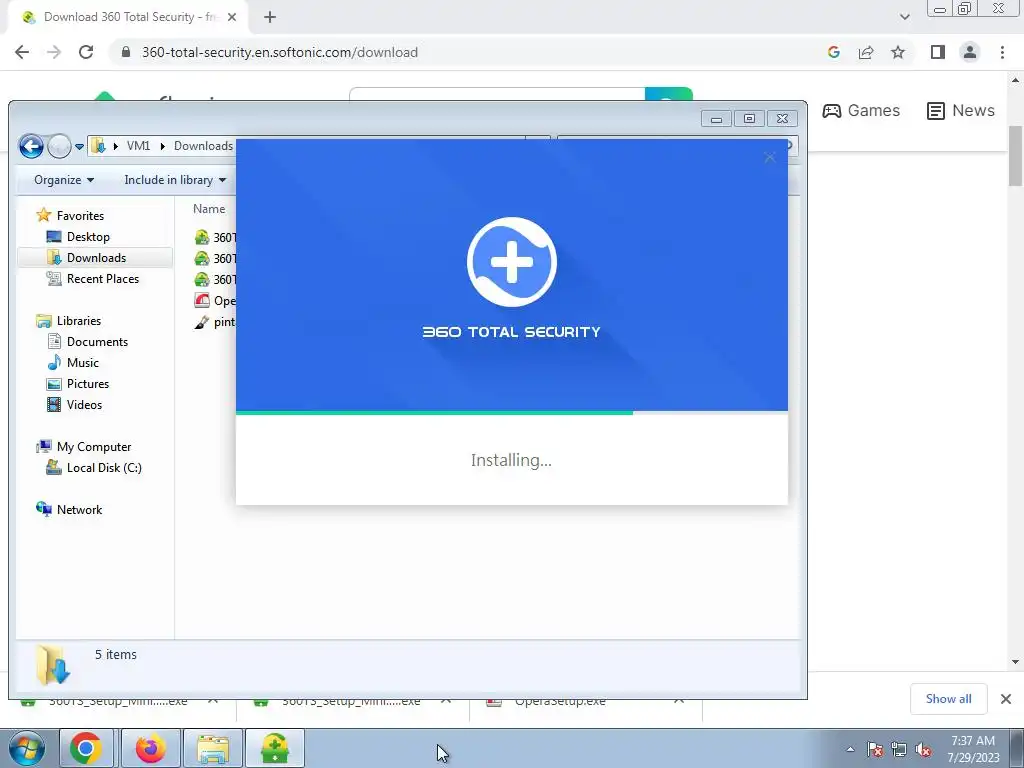Open Pictures library
Viewport: 1024px width, 768px height.
tap(78, 383)
